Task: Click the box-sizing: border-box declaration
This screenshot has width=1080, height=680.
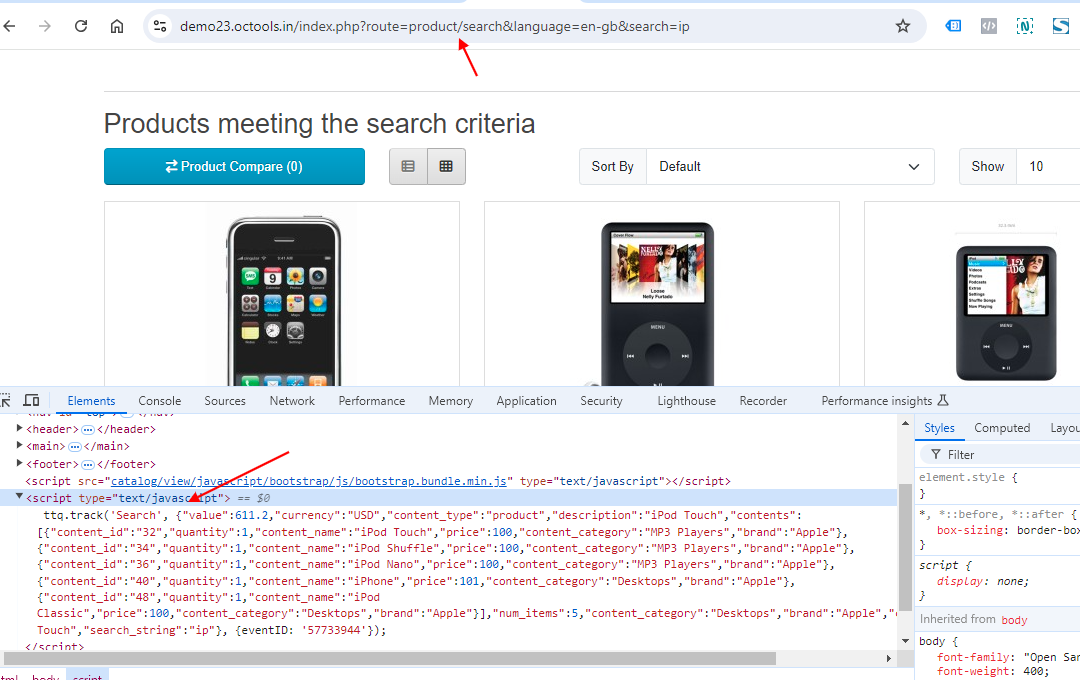Action: coord(1008,530)
